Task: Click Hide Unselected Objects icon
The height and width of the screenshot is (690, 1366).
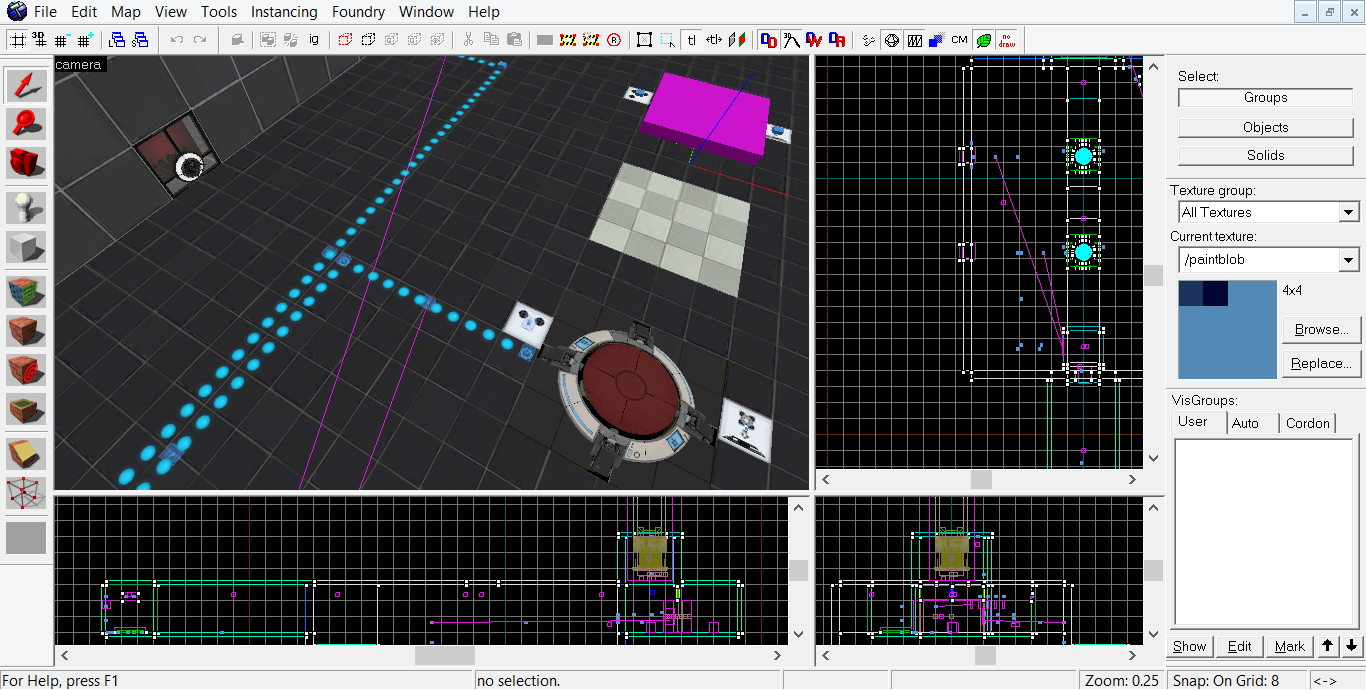Action: coord(367,40)
